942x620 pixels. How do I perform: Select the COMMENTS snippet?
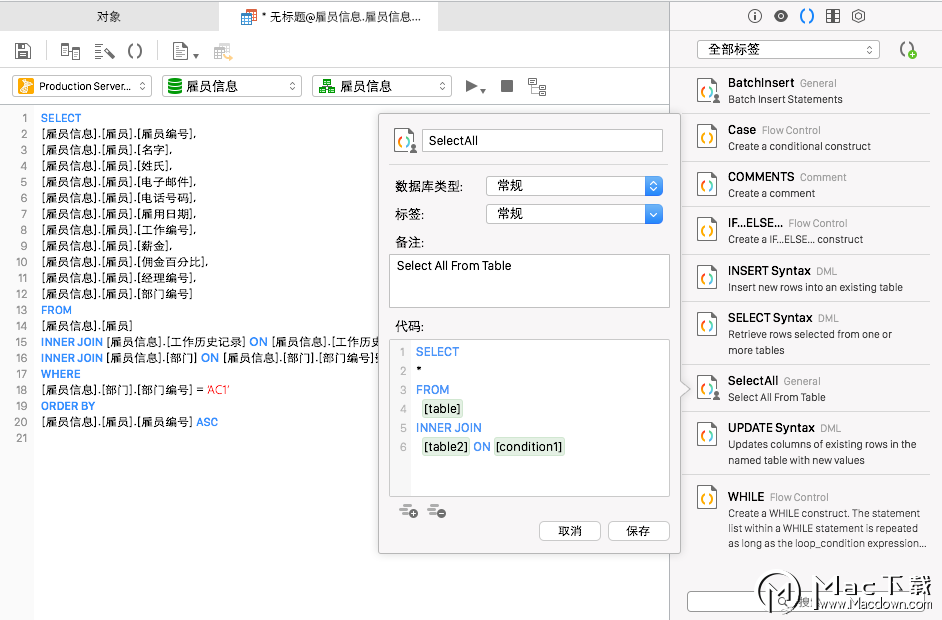click(805, 184)
